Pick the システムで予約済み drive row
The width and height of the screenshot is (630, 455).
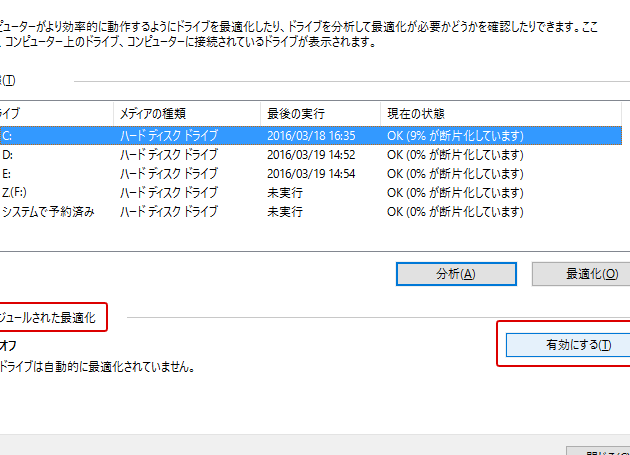(x=48, y=211)
